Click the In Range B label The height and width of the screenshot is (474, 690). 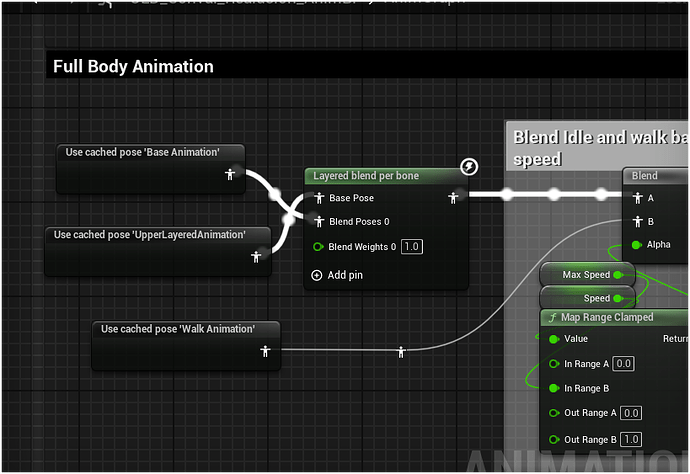coord(586,388)
